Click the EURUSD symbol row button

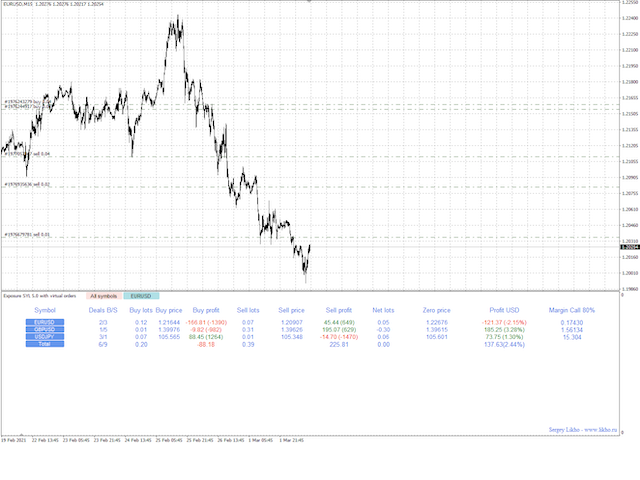[x=45, y=322]
